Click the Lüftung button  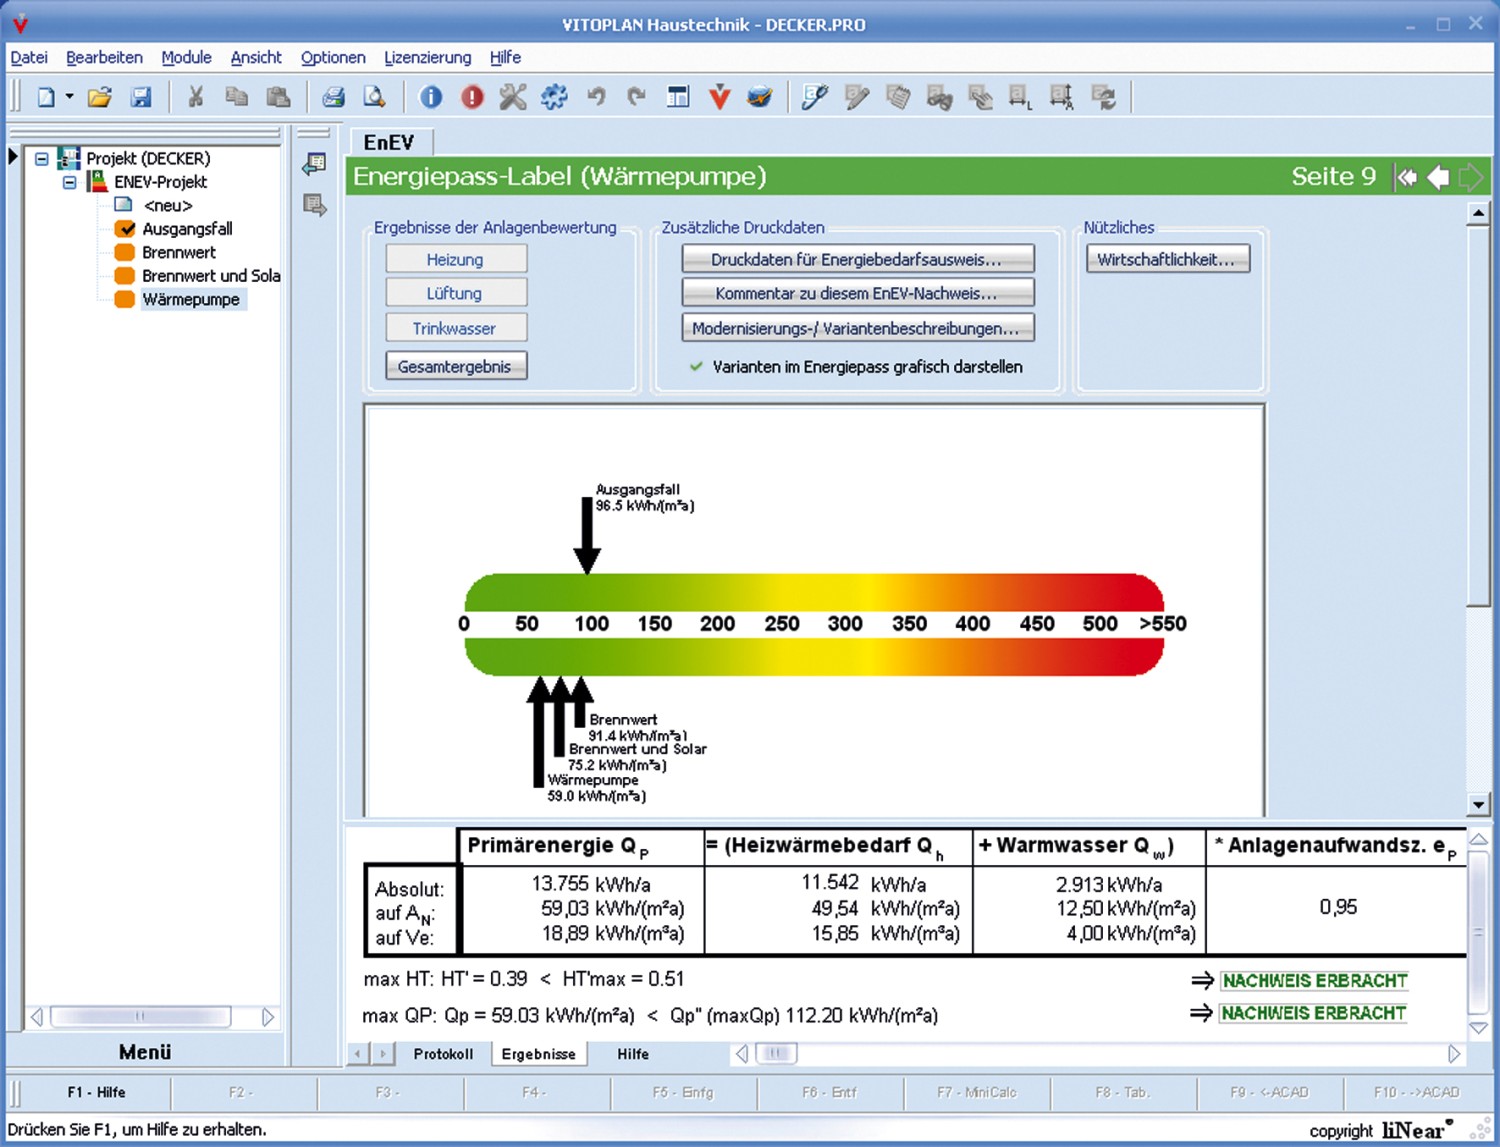tap(456, 293)
